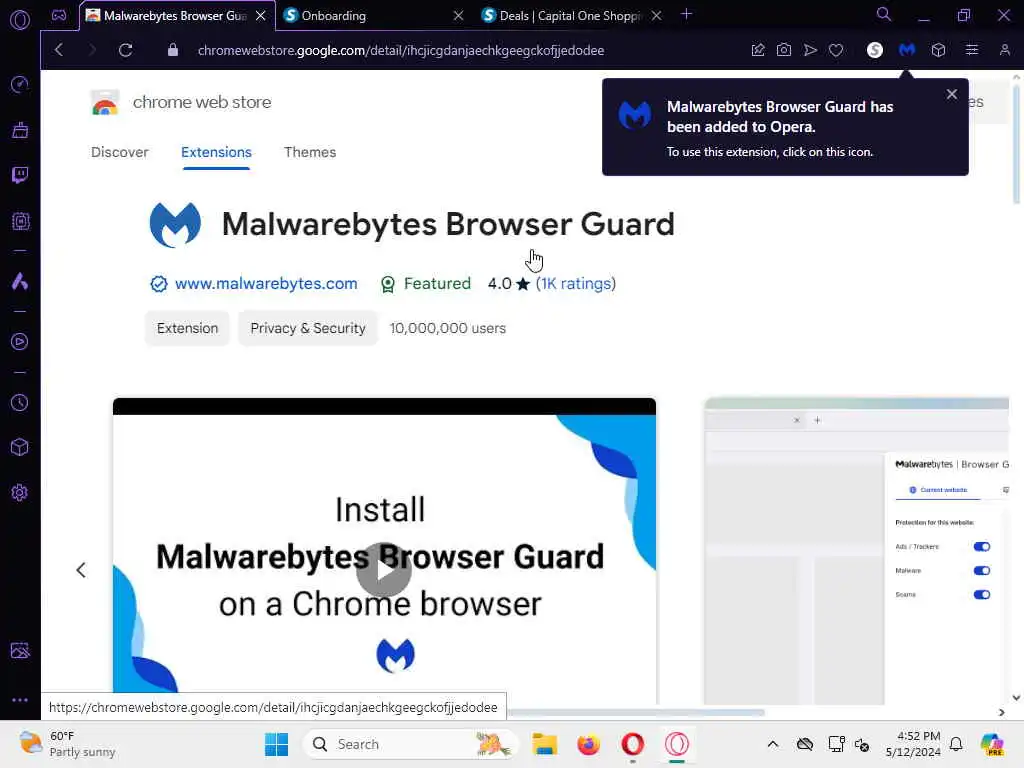This screenshot has width=1024, height=768.
Task: Open the Themes tab
Action: [310, 152]
